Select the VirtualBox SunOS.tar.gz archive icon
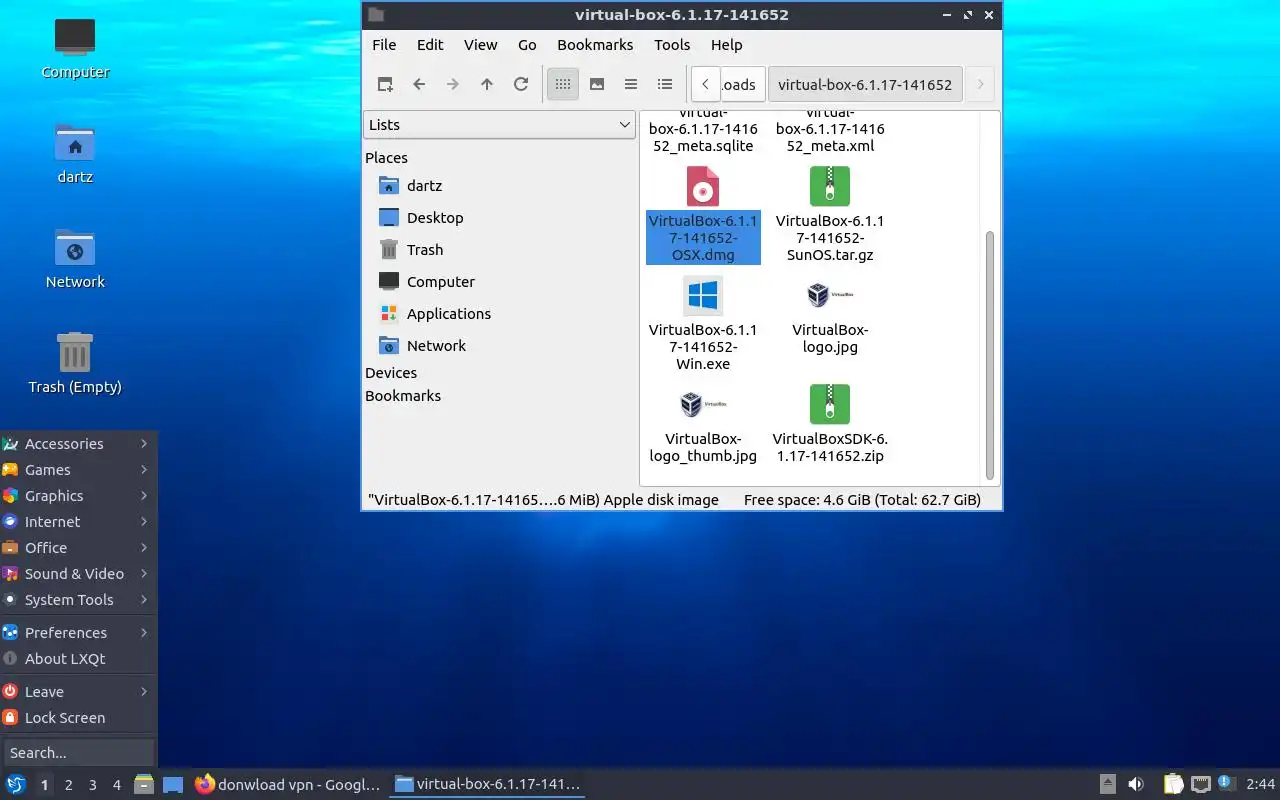 pos(830,187)
